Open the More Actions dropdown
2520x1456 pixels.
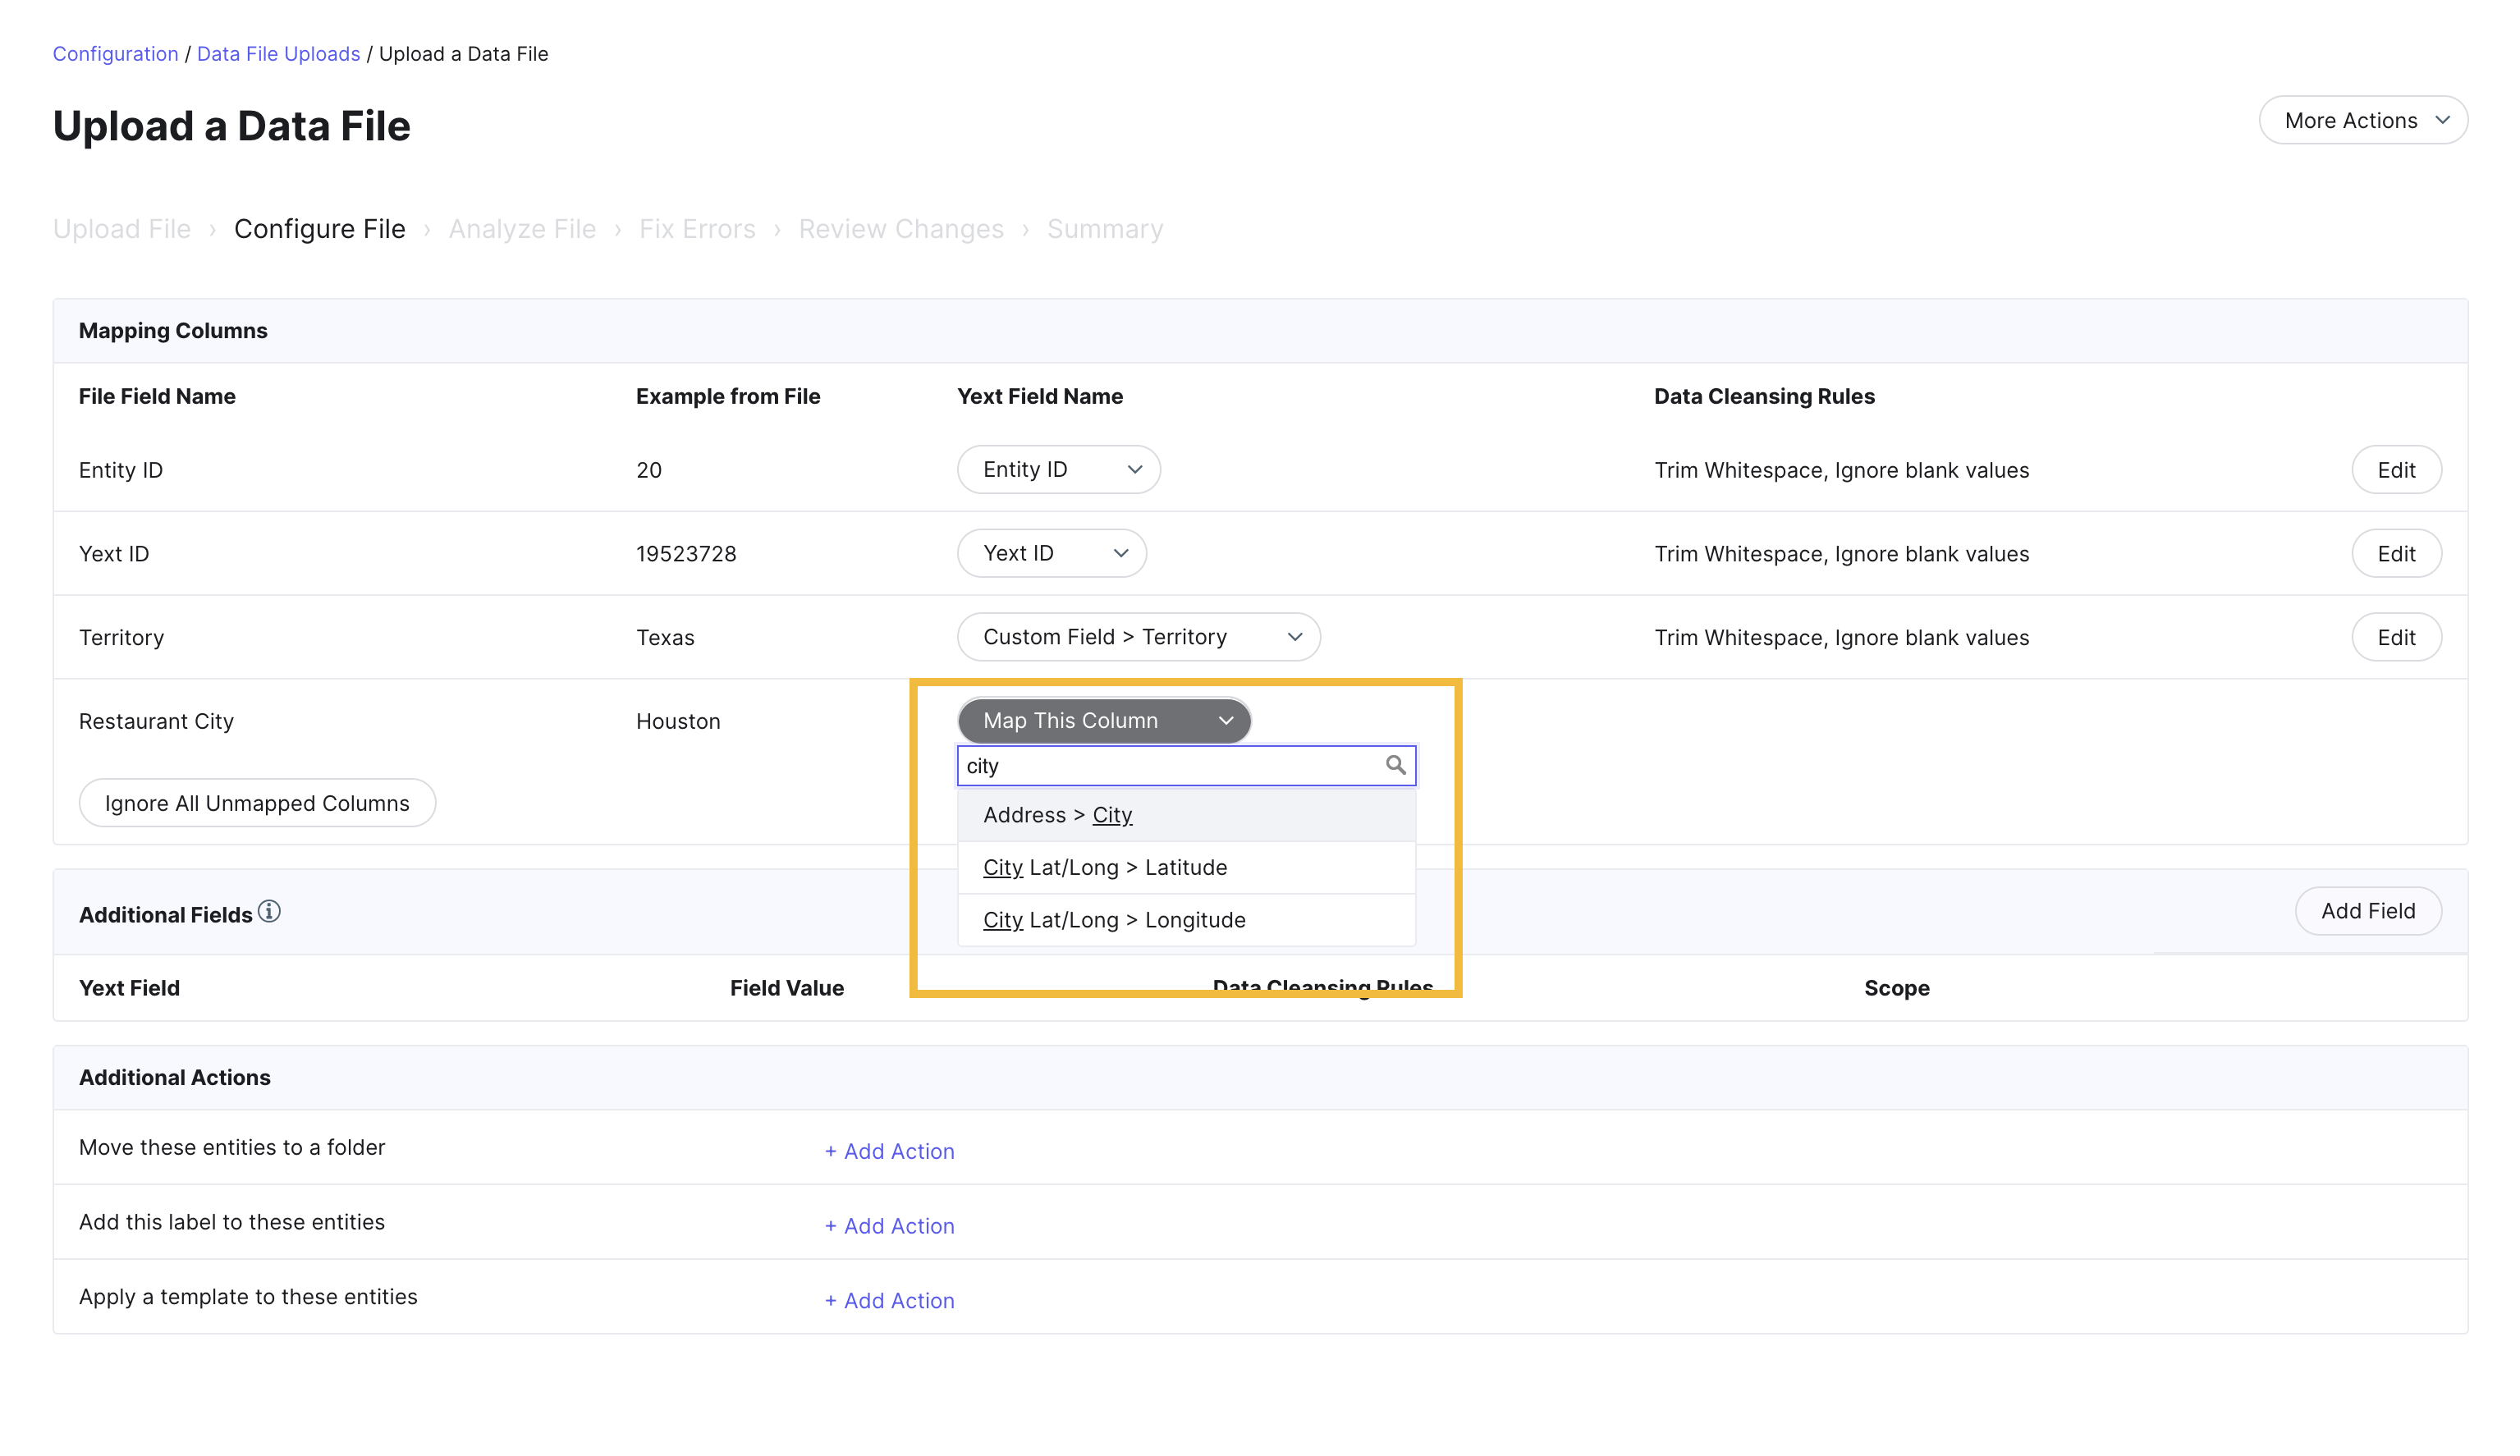pos(2362,120)
